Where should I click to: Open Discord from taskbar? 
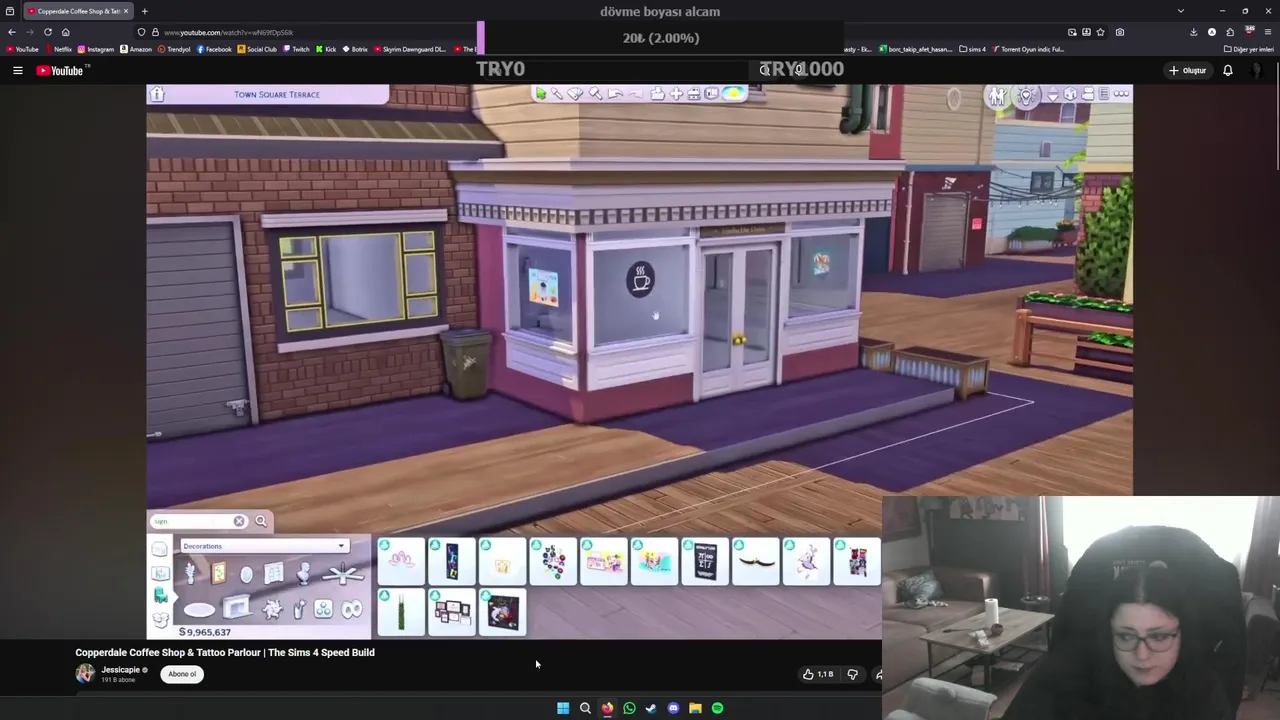click(x=673, y=708)
